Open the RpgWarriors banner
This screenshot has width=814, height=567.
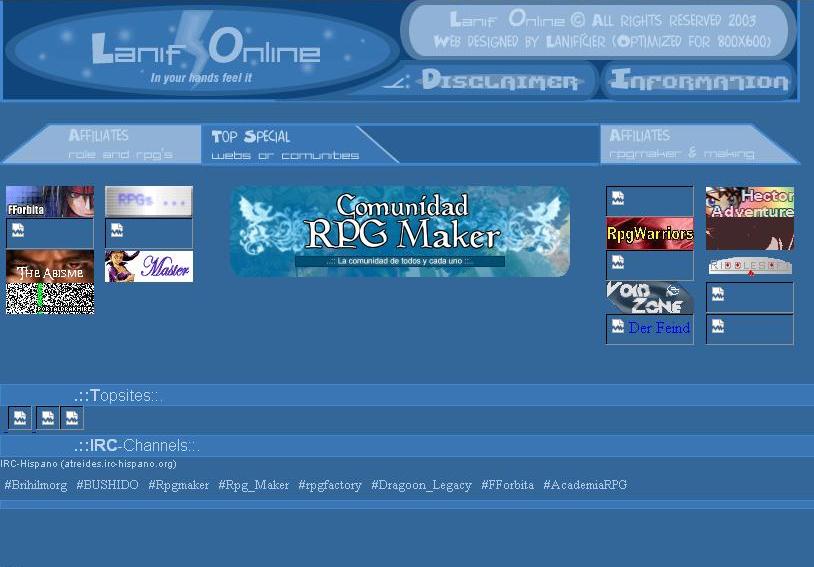(650, 234)
